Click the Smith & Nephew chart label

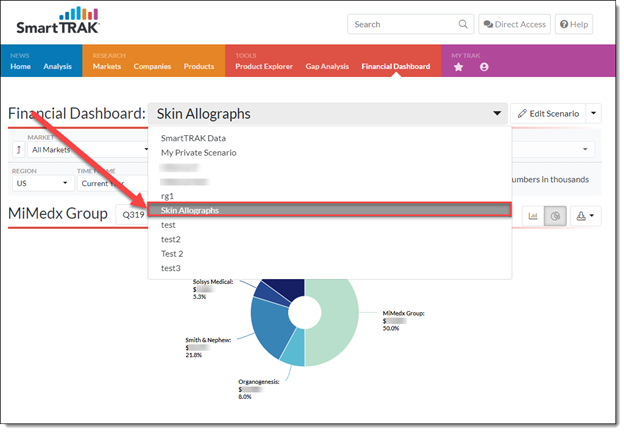pyautogui.click(x=208, y=347)
